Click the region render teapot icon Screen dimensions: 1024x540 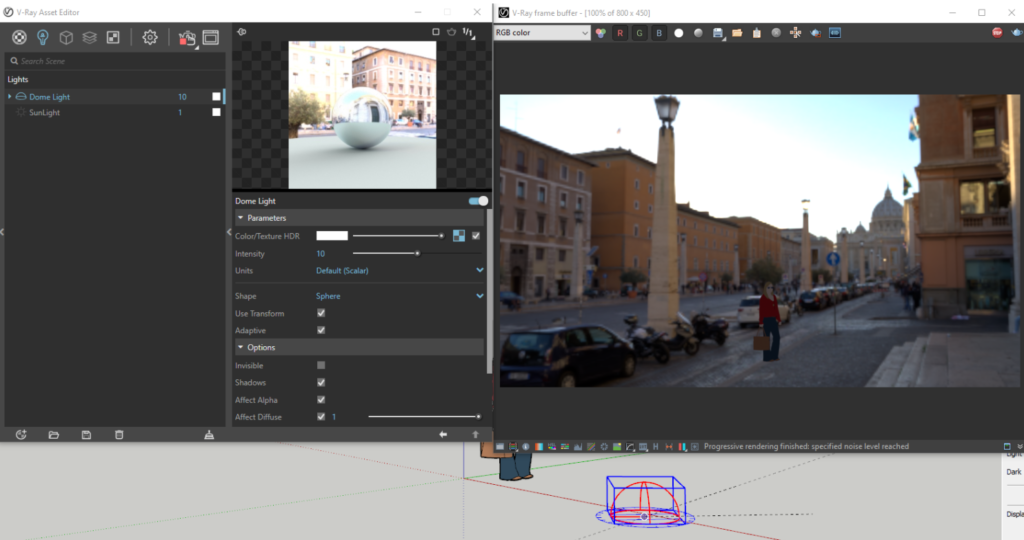point(816,33)
